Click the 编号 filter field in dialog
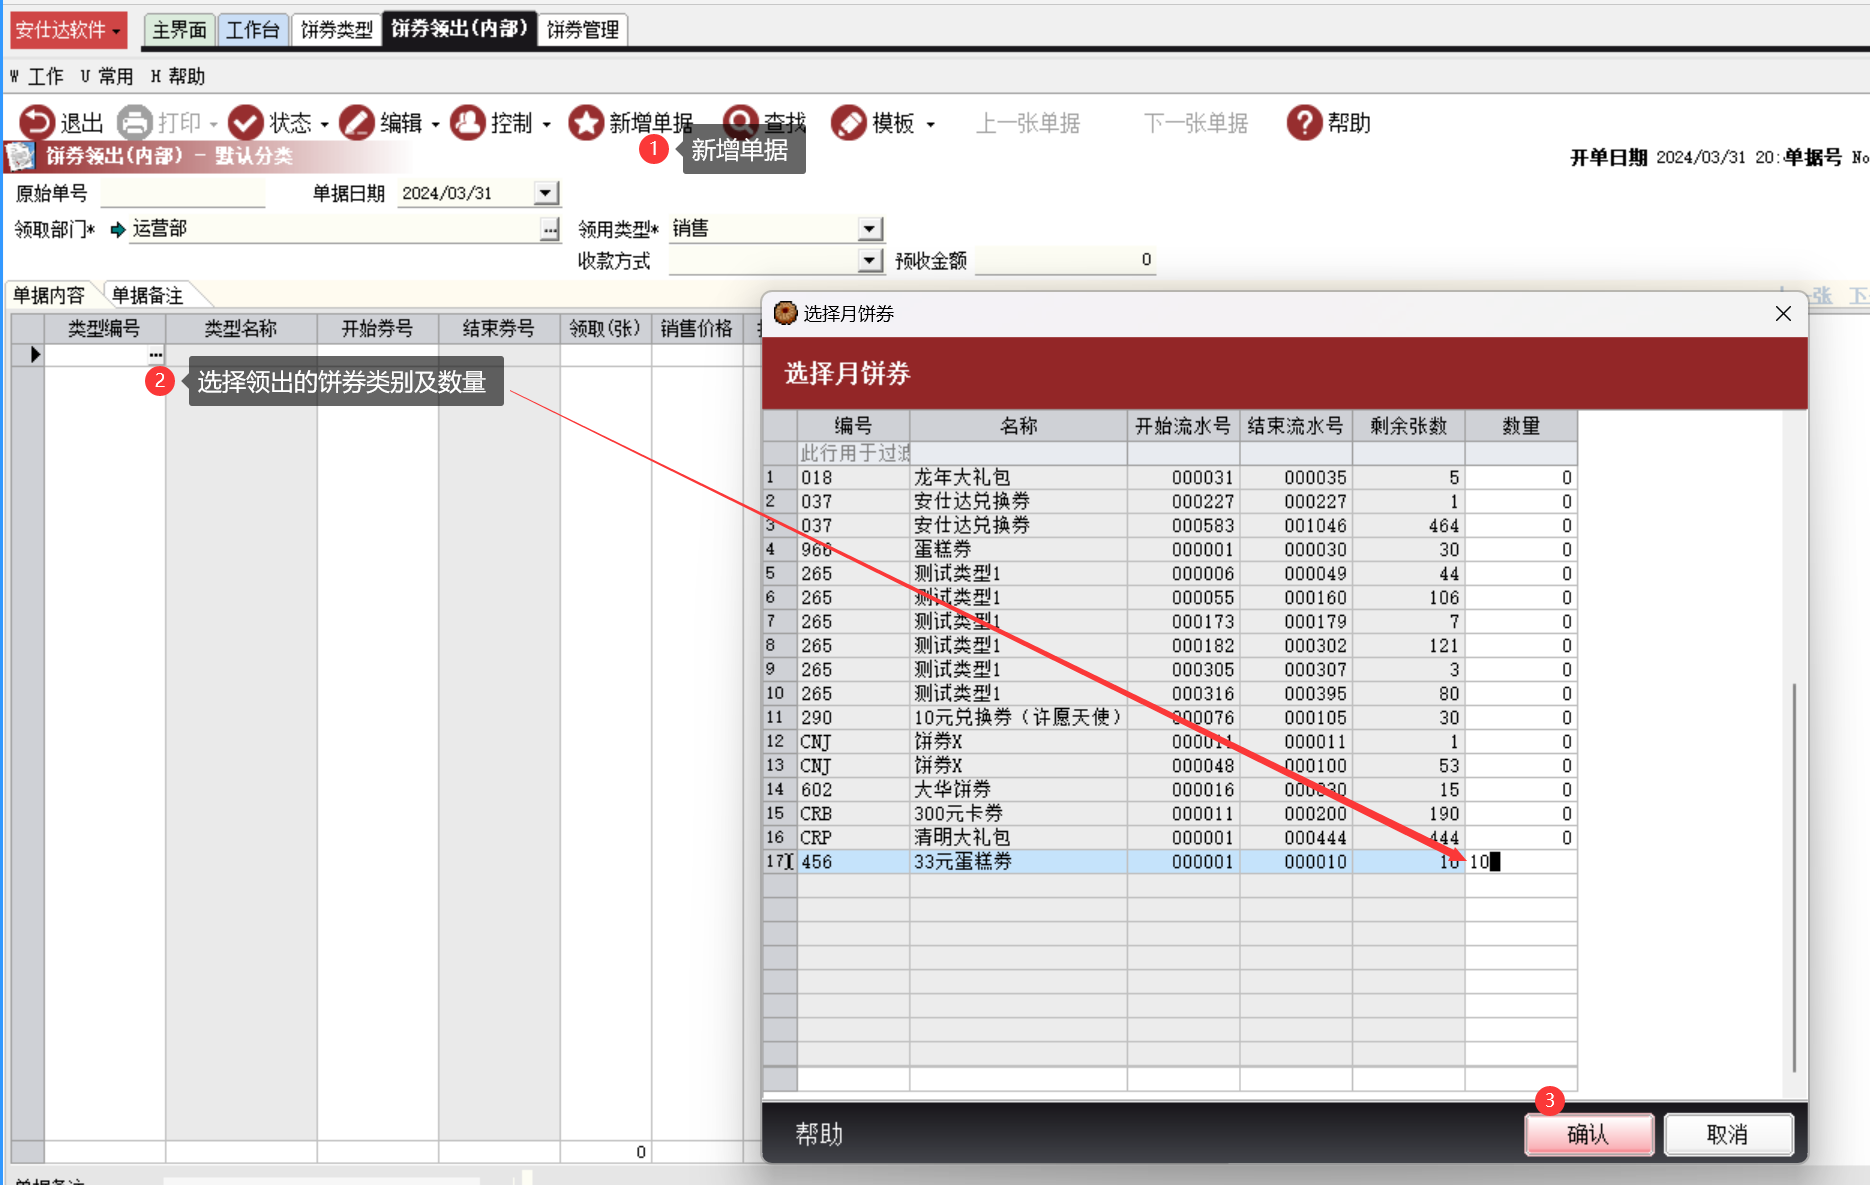Viewport: 1870px width, 1185px height. 853,453
